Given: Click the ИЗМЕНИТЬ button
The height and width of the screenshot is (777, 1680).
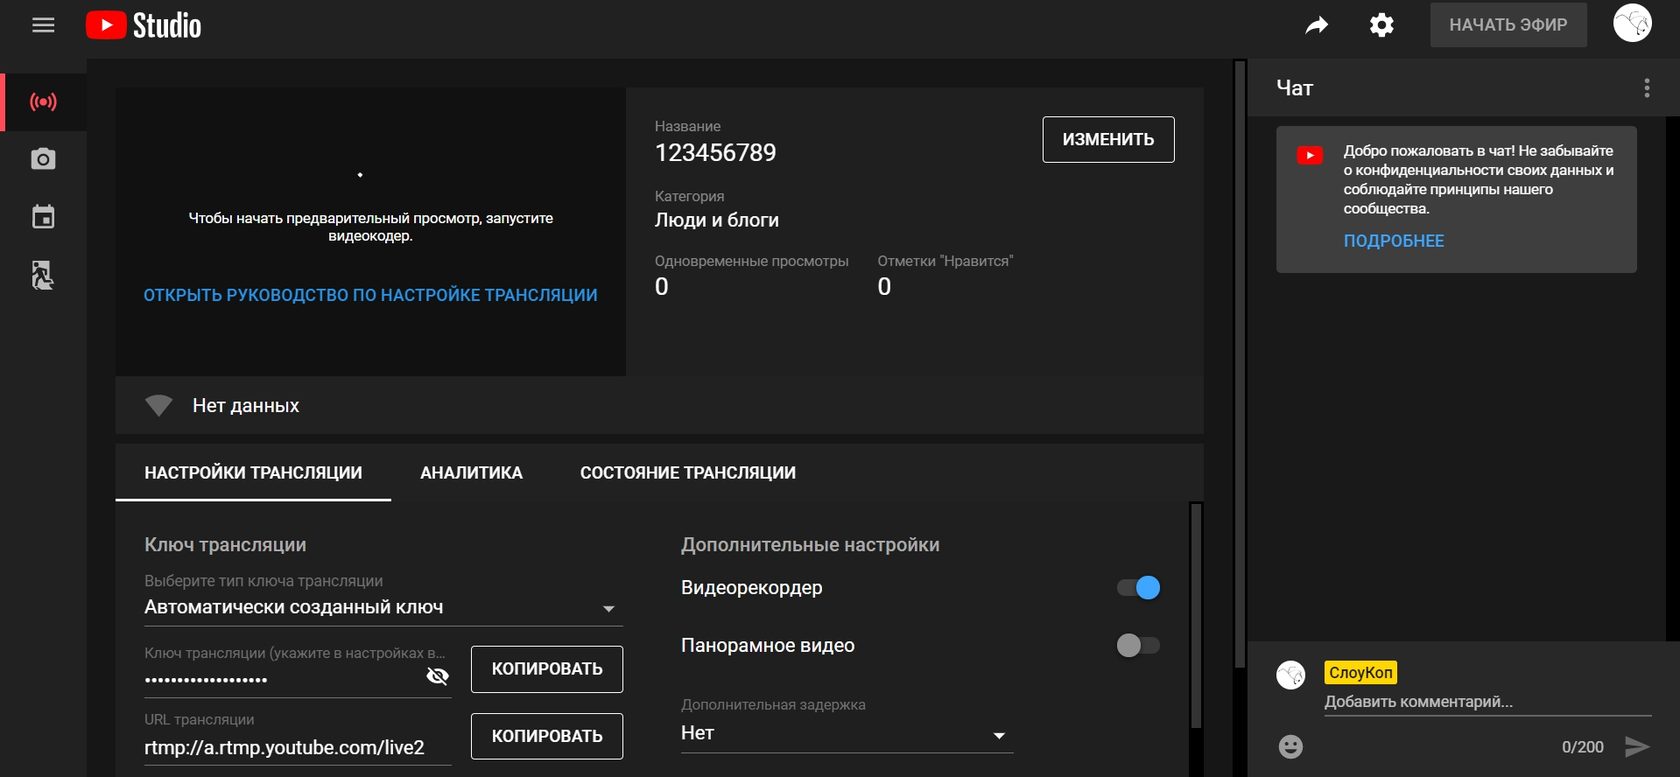Looking at the screenshot, I should (1108, 140).
